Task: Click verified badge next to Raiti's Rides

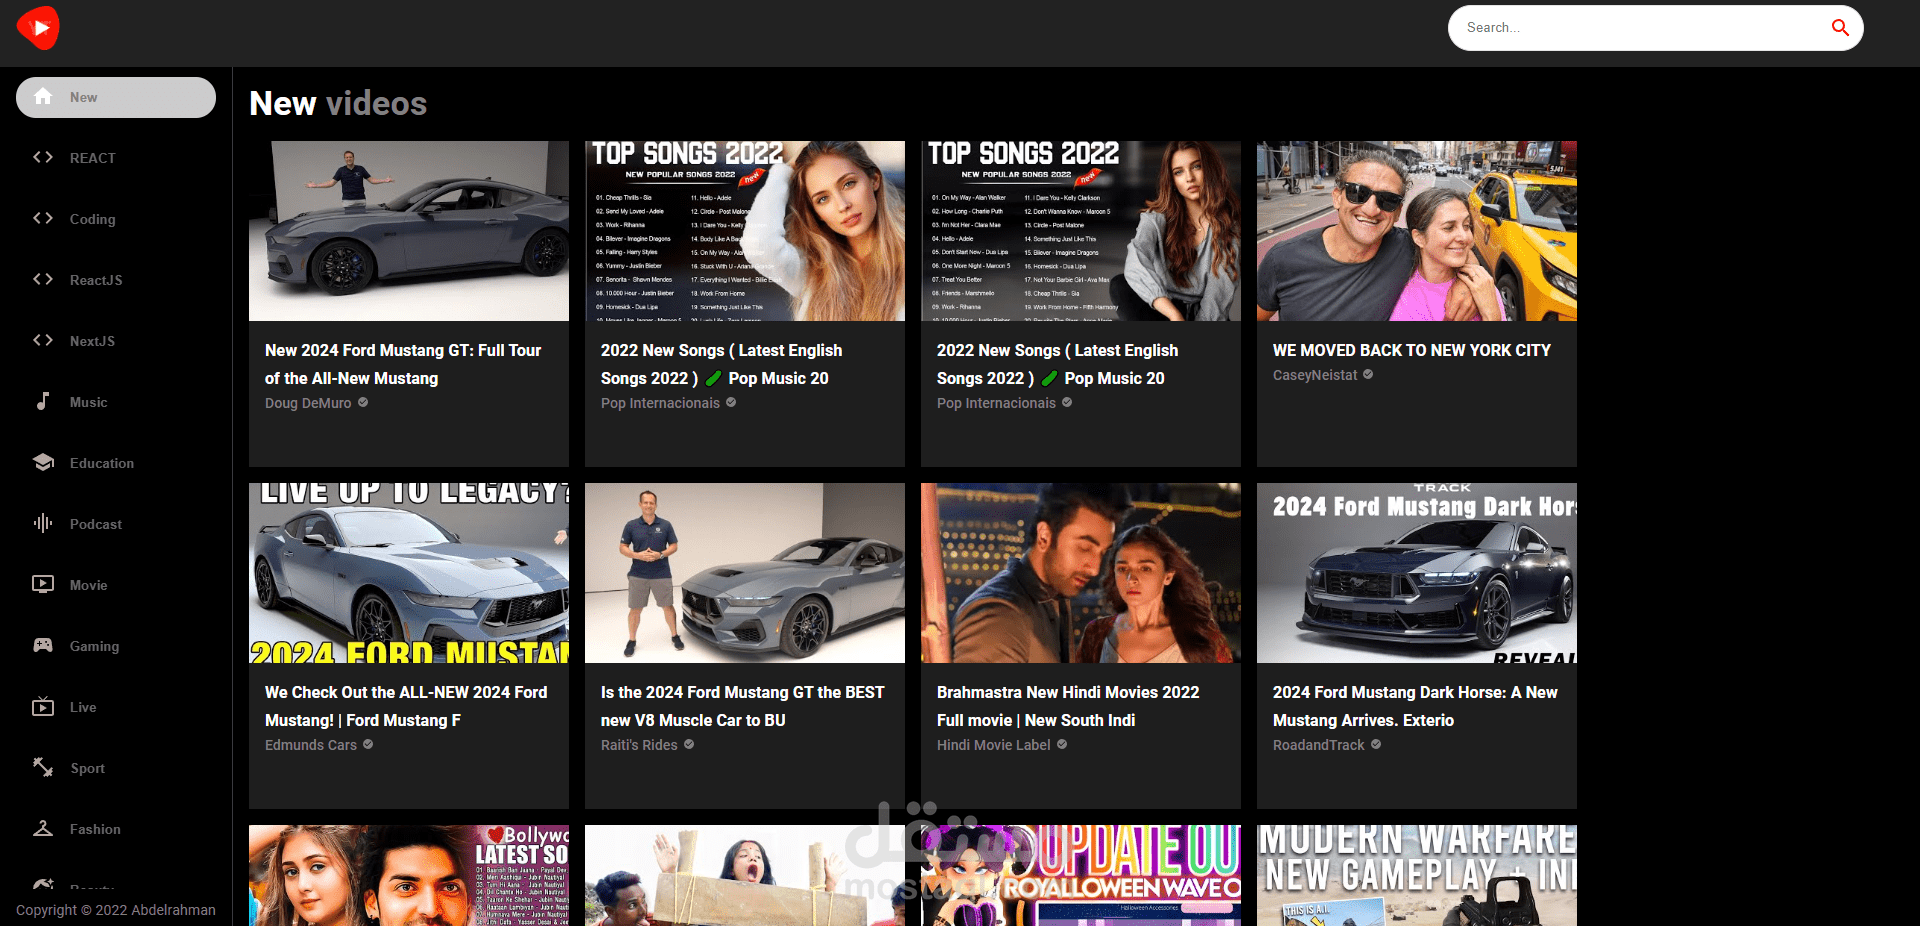Action: pos(689,744)
